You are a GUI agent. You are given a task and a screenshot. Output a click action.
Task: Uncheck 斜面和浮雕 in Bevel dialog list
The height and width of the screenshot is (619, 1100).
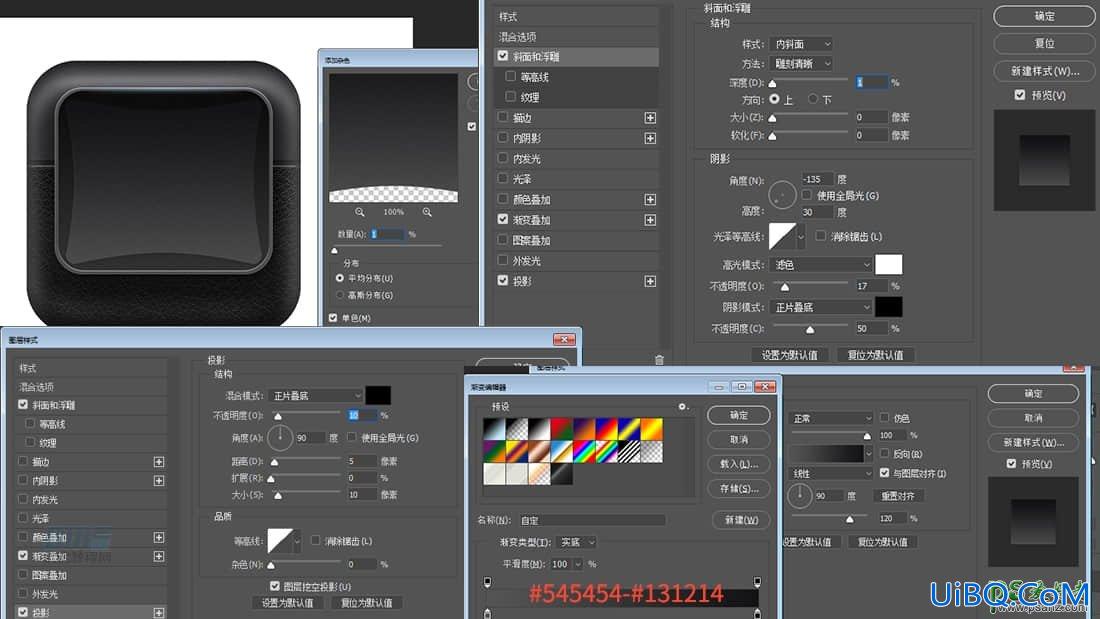point(503,56)
